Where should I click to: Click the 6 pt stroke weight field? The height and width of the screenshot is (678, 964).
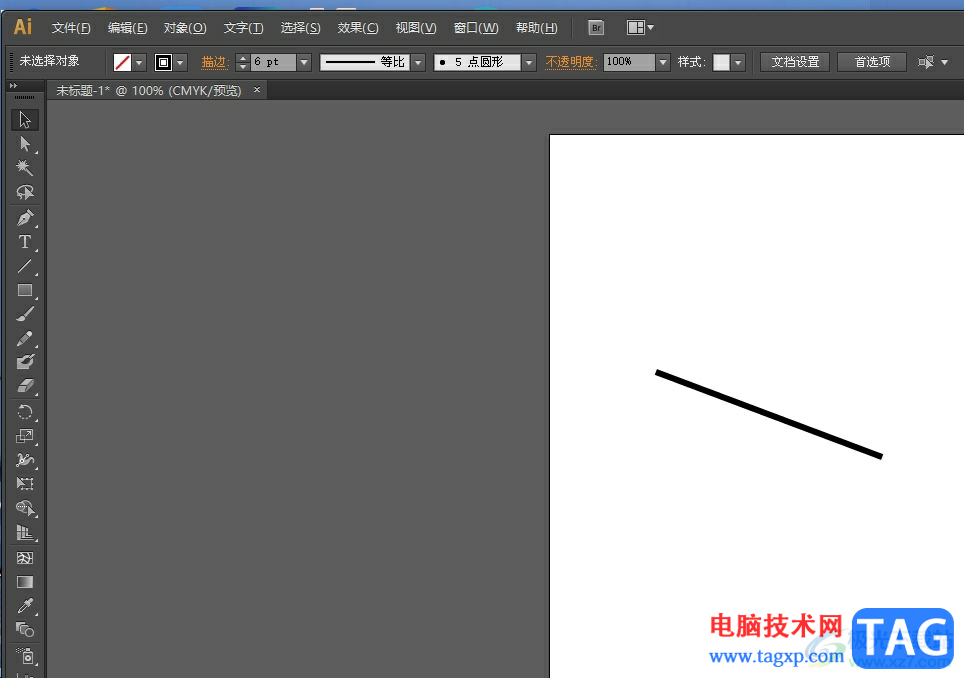[x=274, y=62]
